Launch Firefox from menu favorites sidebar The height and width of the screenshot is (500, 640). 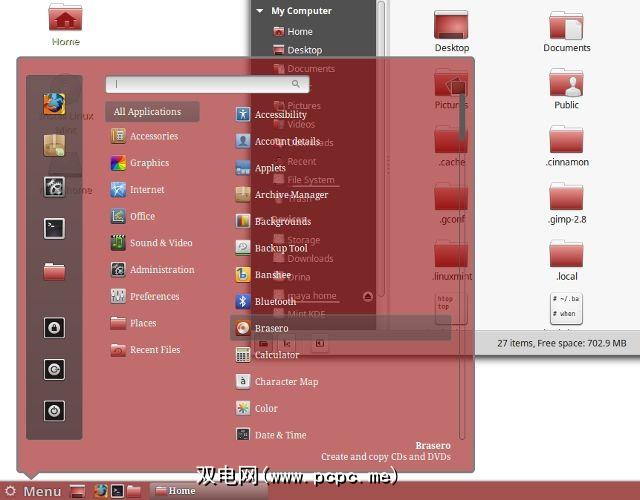click(x=54, y=104)
